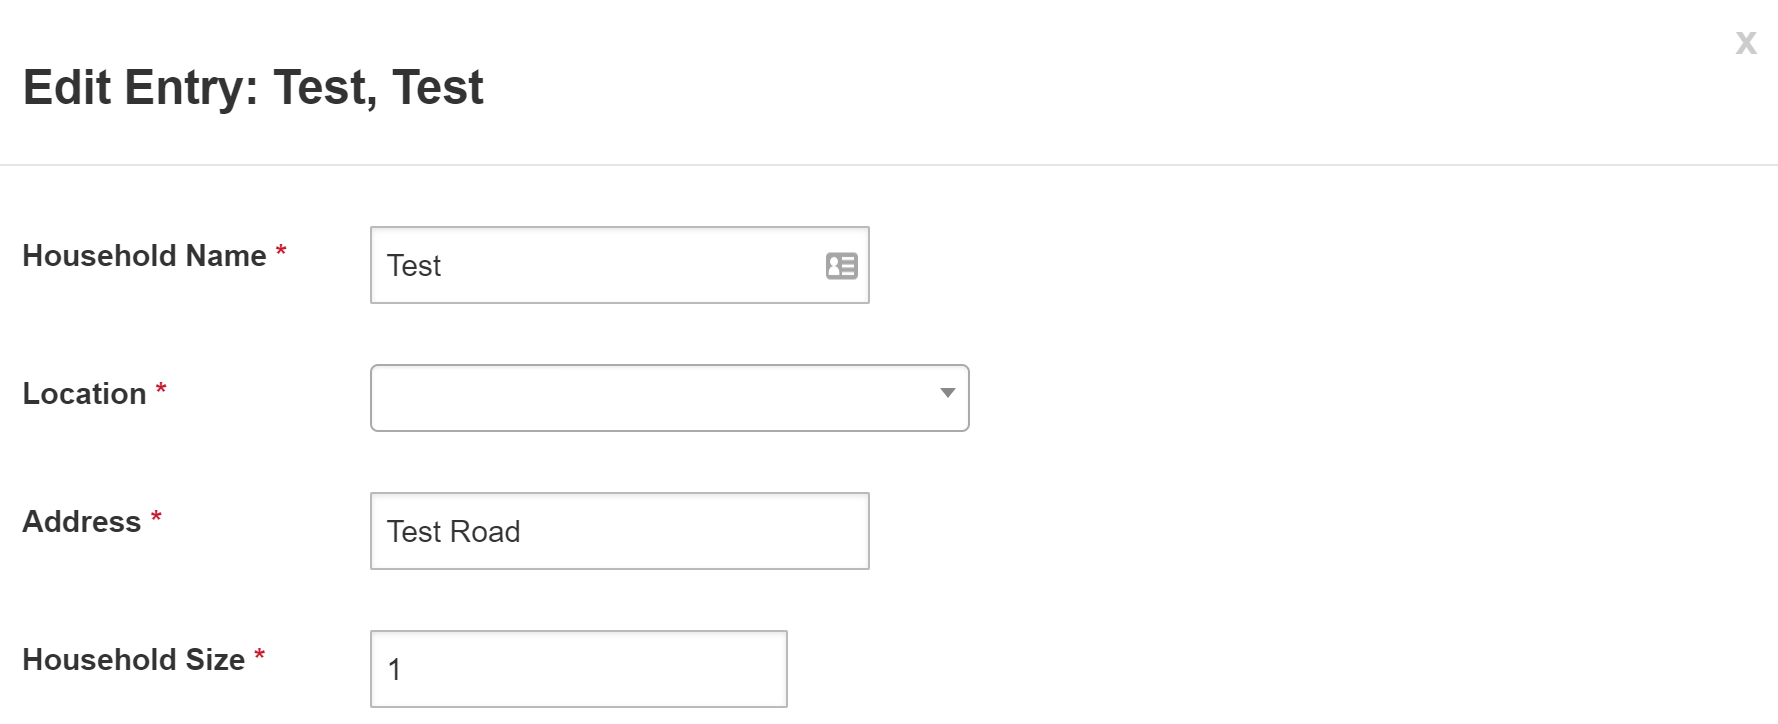Screen dimensions: 1778x724
Task: Click the Location dropdown arrow
Action: coord(947,394)
